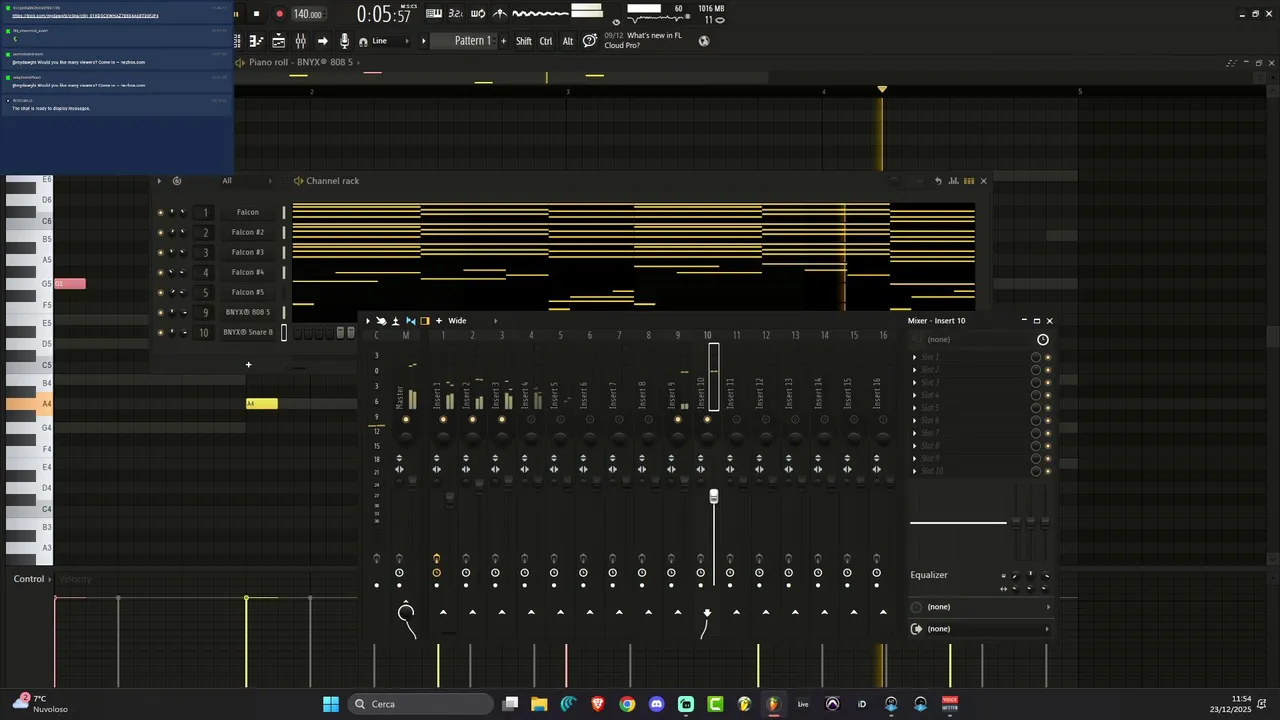Image resolution: width=1280 pixels, height=720 pixels.
Task: Adjust first Equalizer band slider
Action: (1016, 522)
